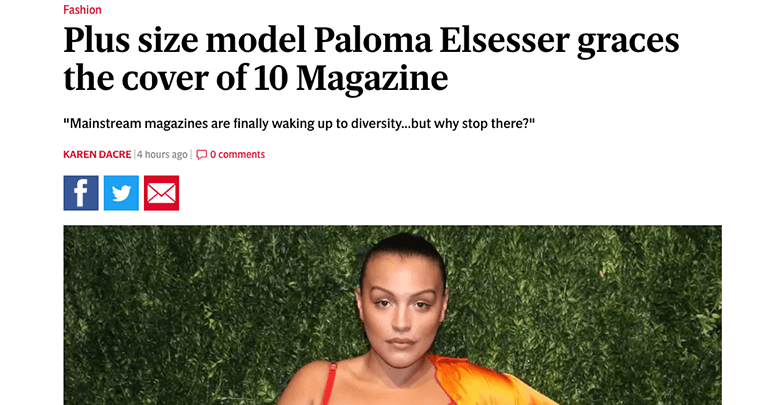780x405 pixels.
Task: Share the article on Facebook
Action: 81,193
